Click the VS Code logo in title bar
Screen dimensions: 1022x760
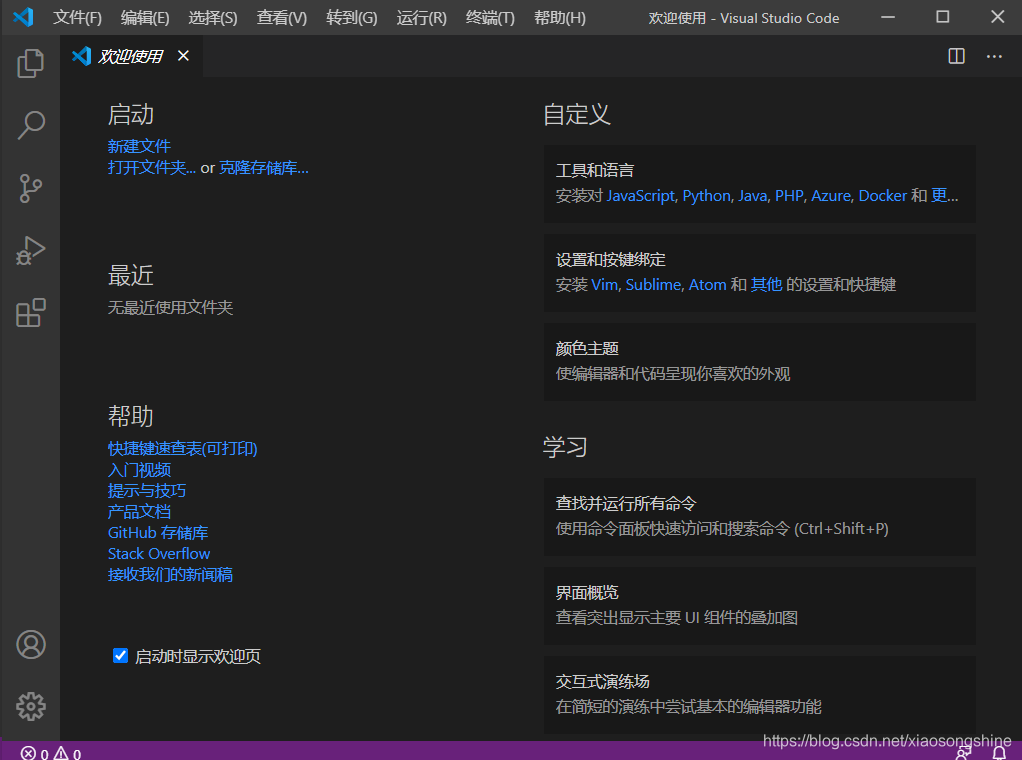pos(23,17)
